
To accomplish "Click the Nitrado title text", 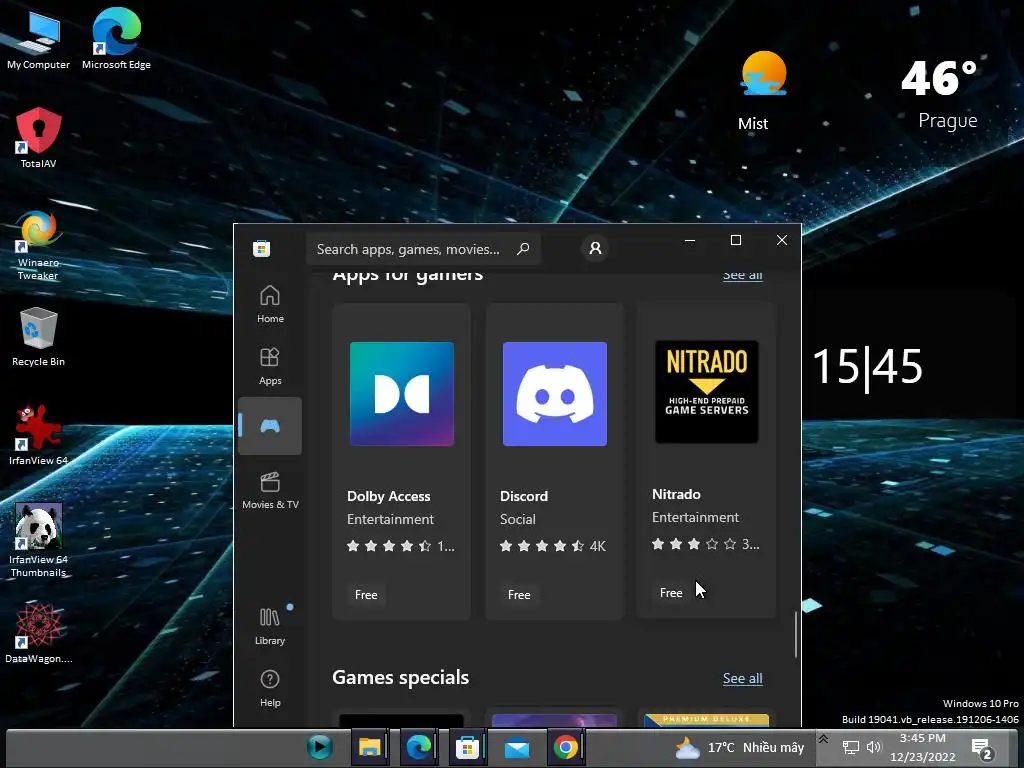I will tap(676, 494).
